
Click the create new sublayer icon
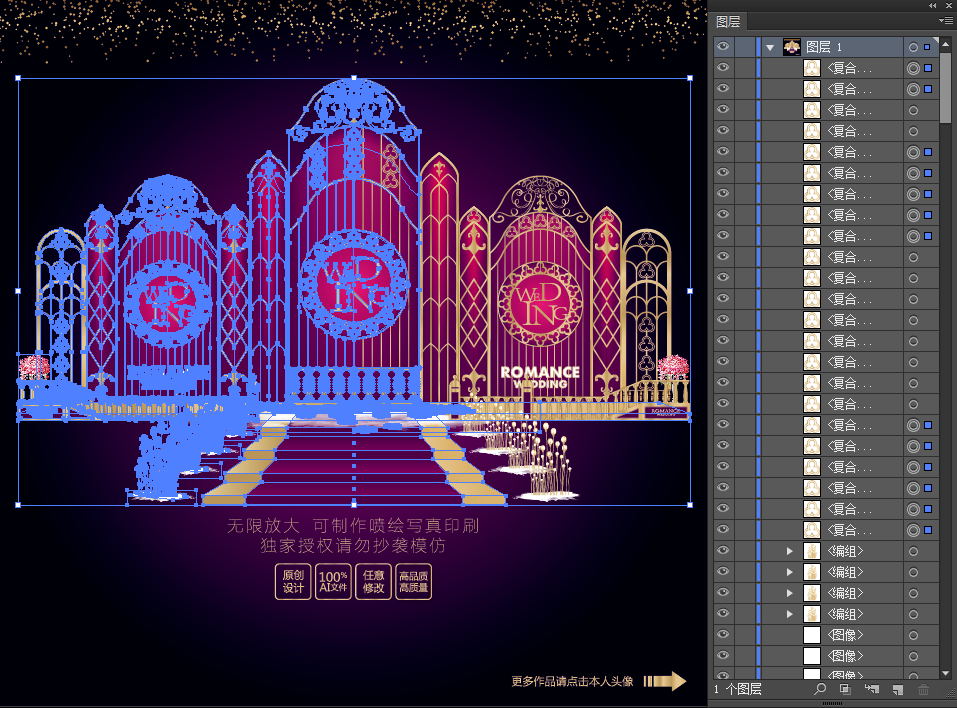point(872,689)
